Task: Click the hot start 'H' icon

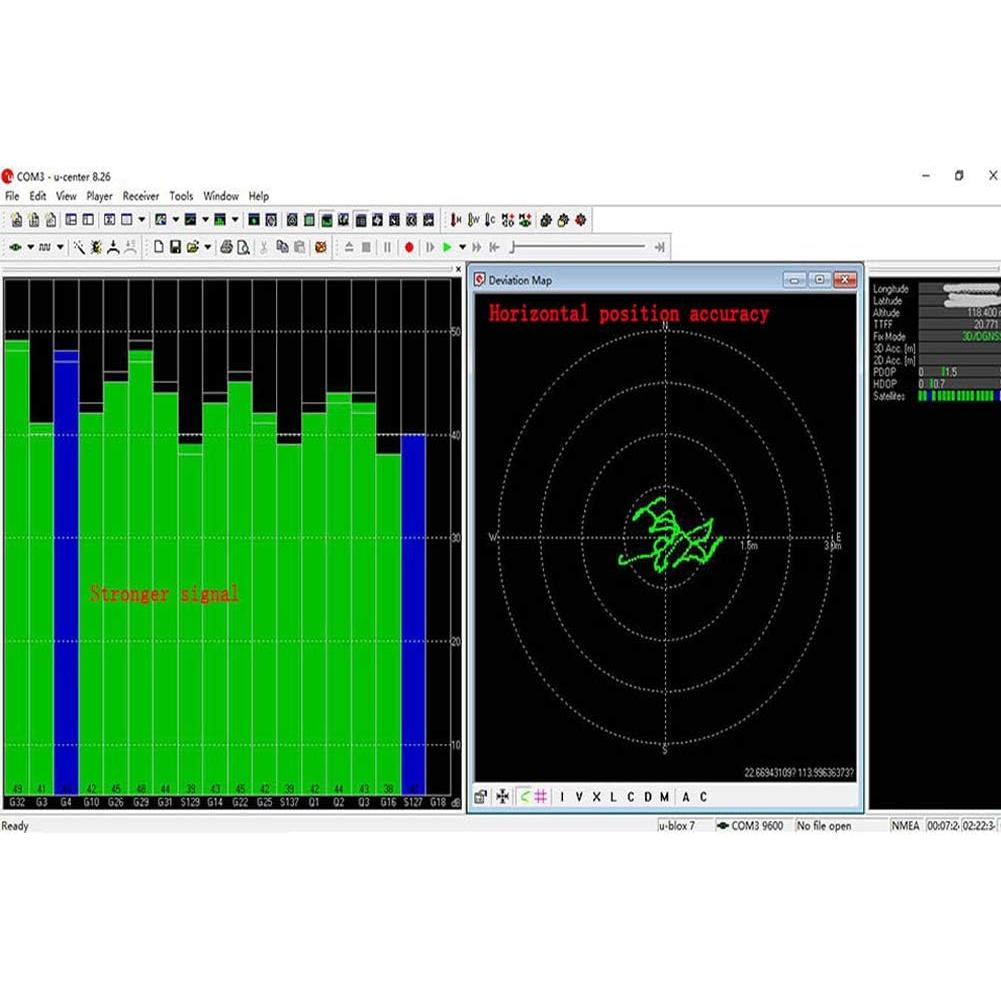Action: point(457,220)
